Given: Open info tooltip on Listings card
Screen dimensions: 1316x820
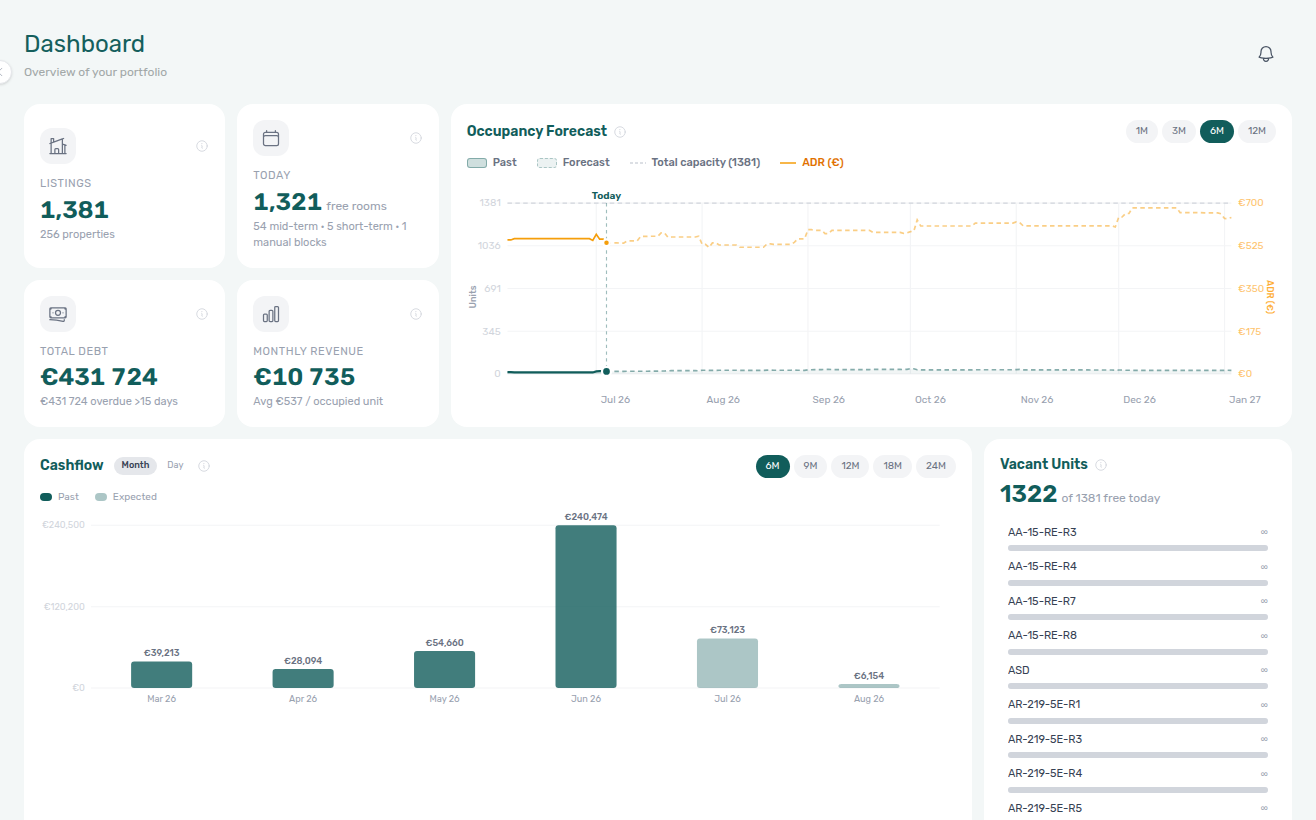Looking at the screenshot, I should tap(202, 146).
